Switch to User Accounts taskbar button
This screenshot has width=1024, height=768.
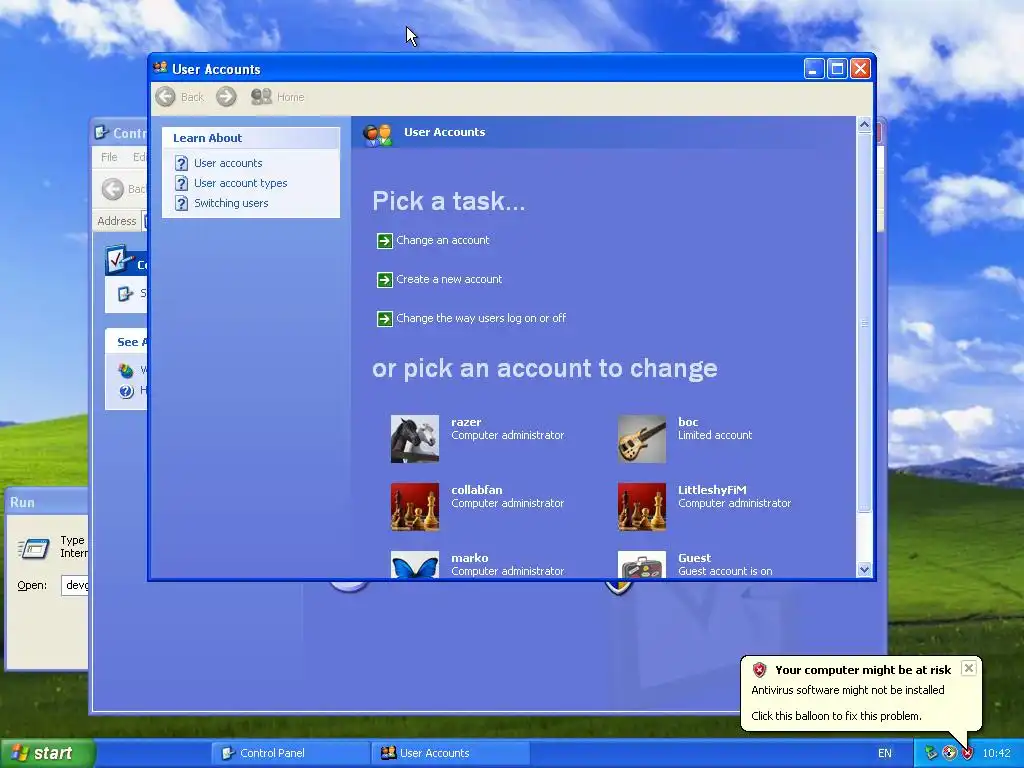[x=451, y=753]
